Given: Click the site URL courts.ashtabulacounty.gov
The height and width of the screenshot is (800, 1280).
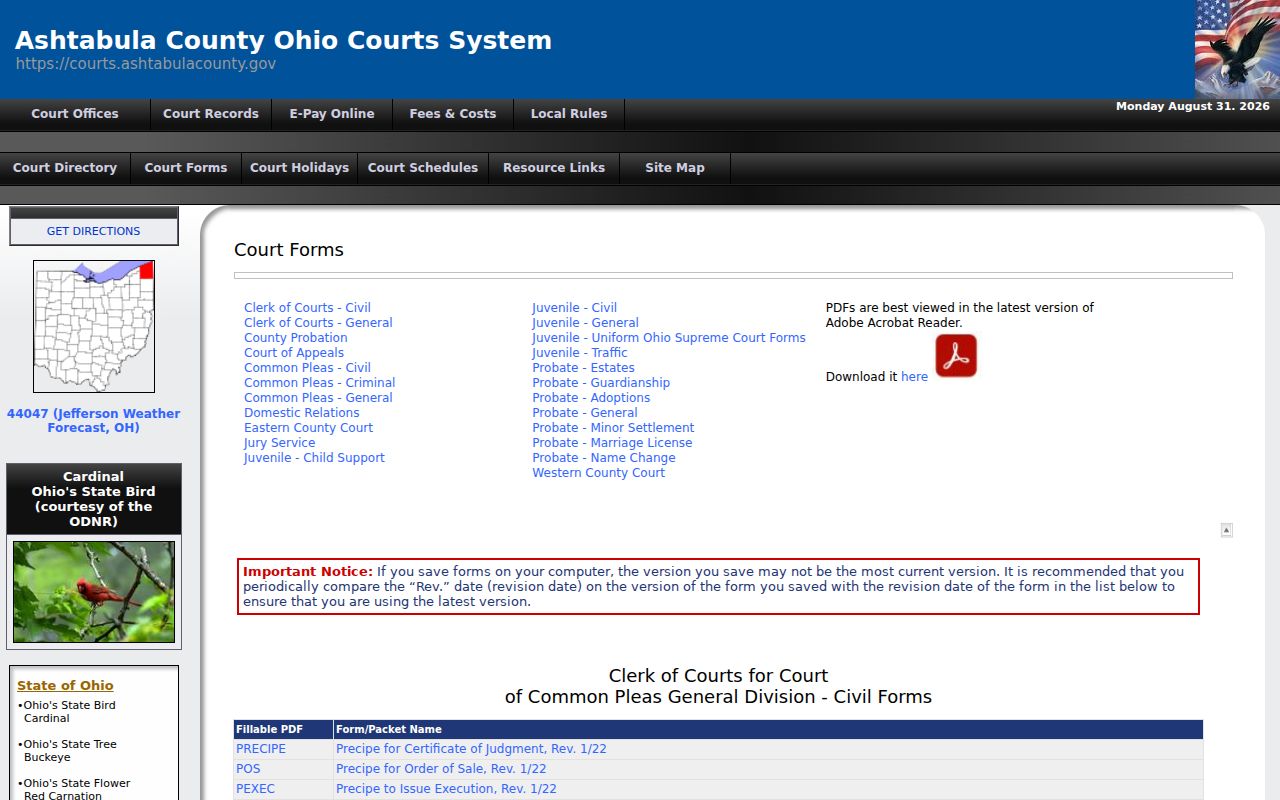Looking at the screenshot, I should coord(146,64).
